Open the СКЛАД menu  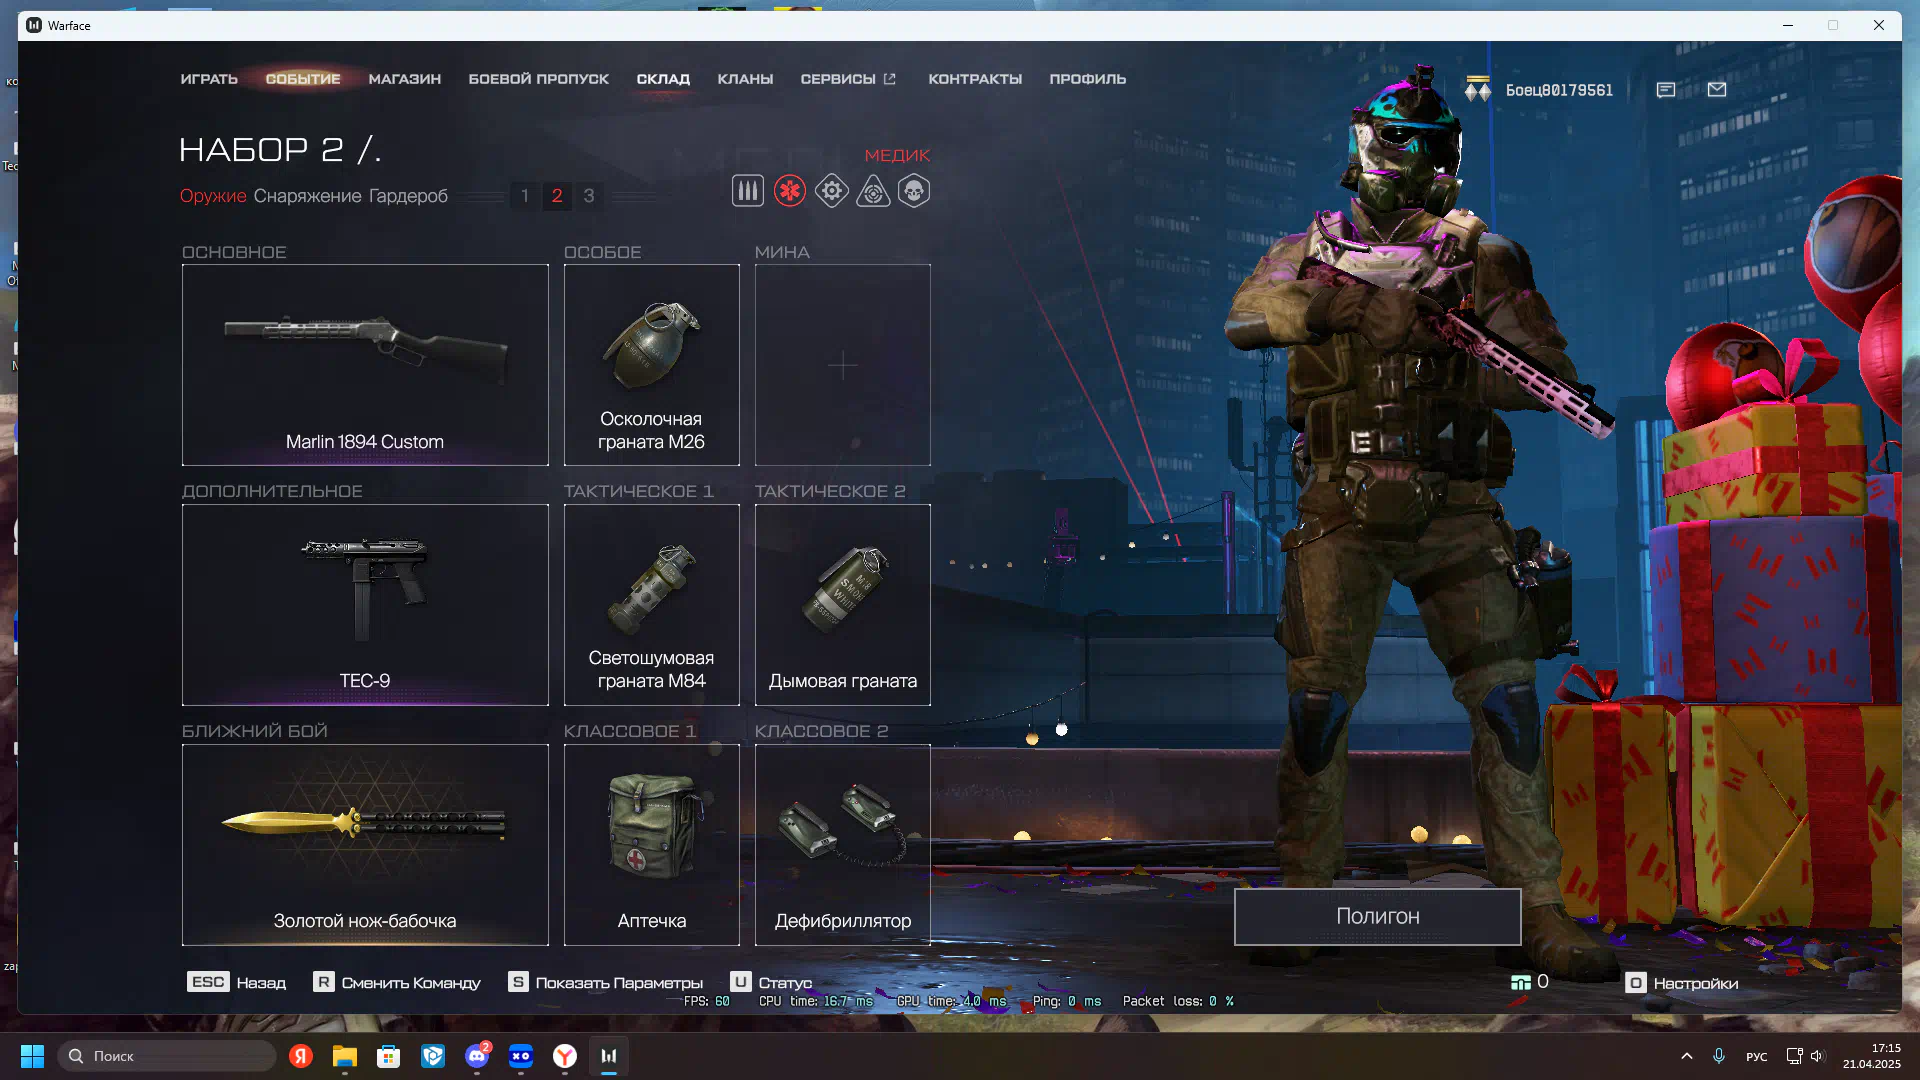pos(663,79)
